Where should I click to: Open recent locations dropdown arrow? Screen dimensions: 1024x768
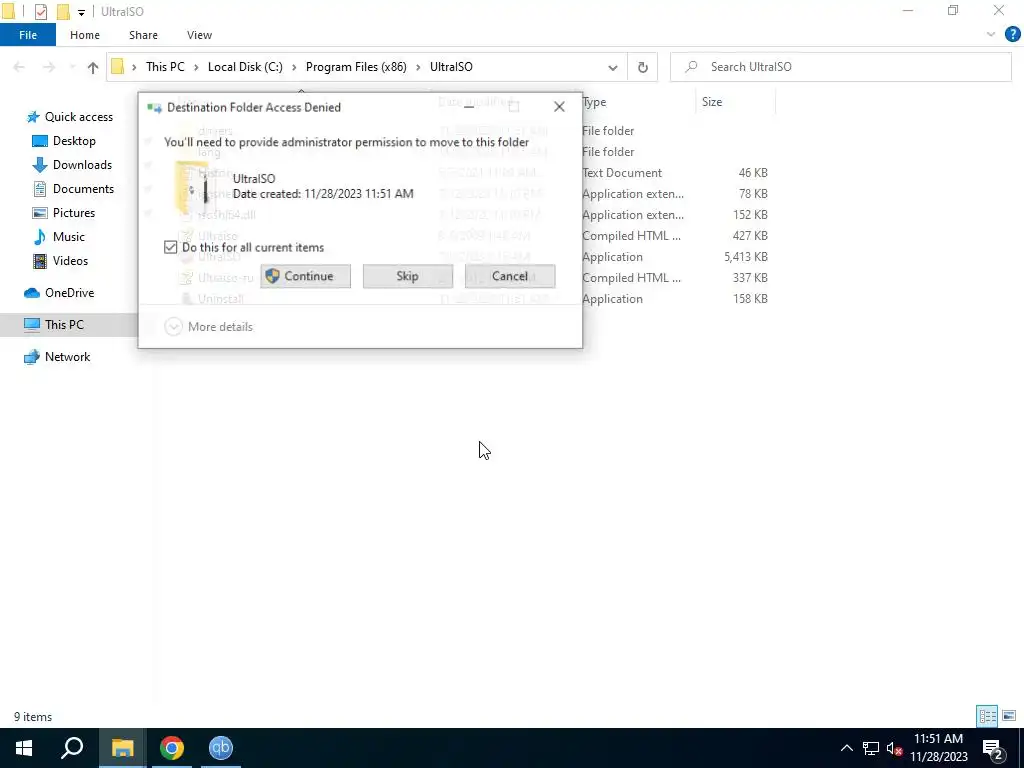tap(72, 67)
